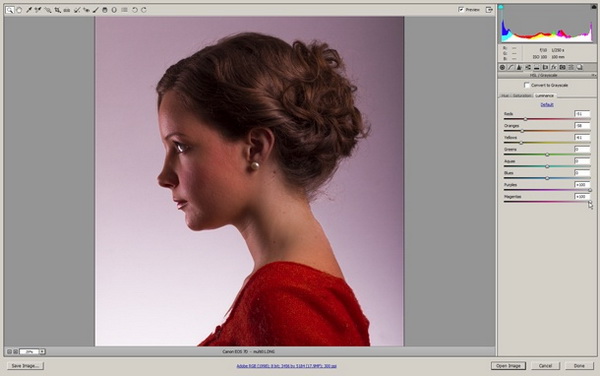This screenshot has width=600, height=376.
Task: Open the Split Toning panel icon
Action: 536,67
